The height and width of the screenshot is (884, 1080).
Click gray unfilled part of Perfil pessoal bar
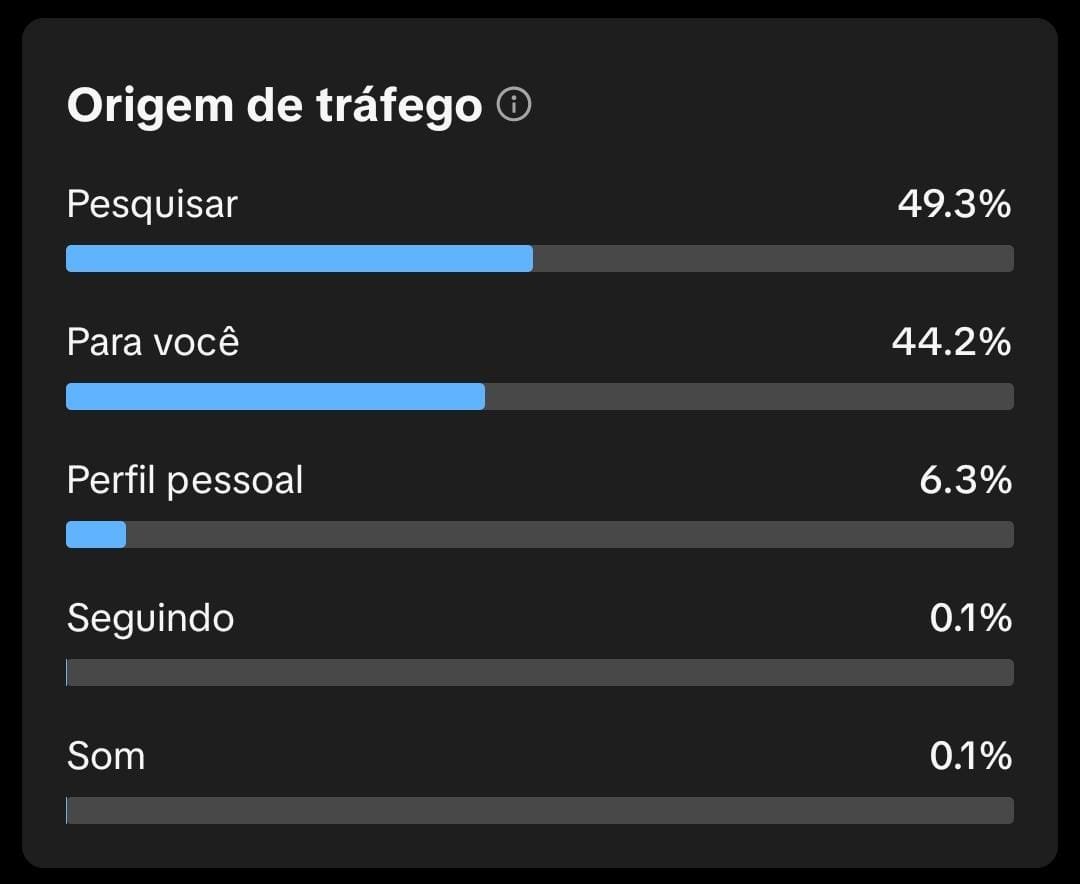(x=570, y=535)
